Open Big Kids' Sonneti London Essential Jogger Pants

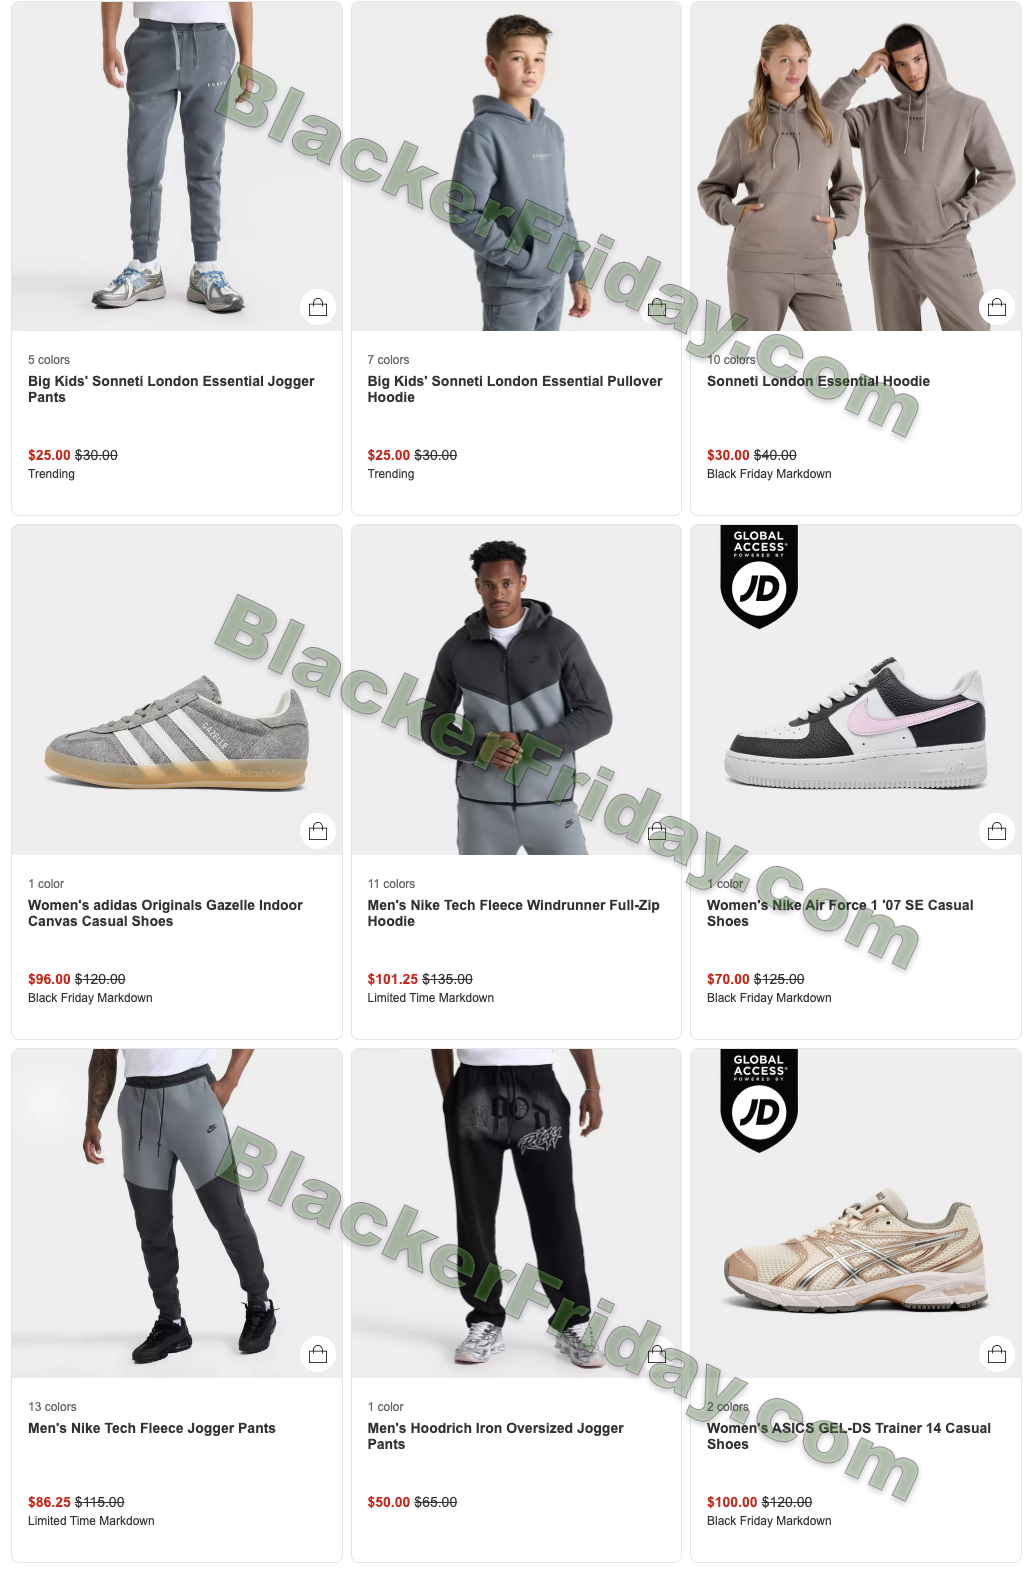pos(171,389)
